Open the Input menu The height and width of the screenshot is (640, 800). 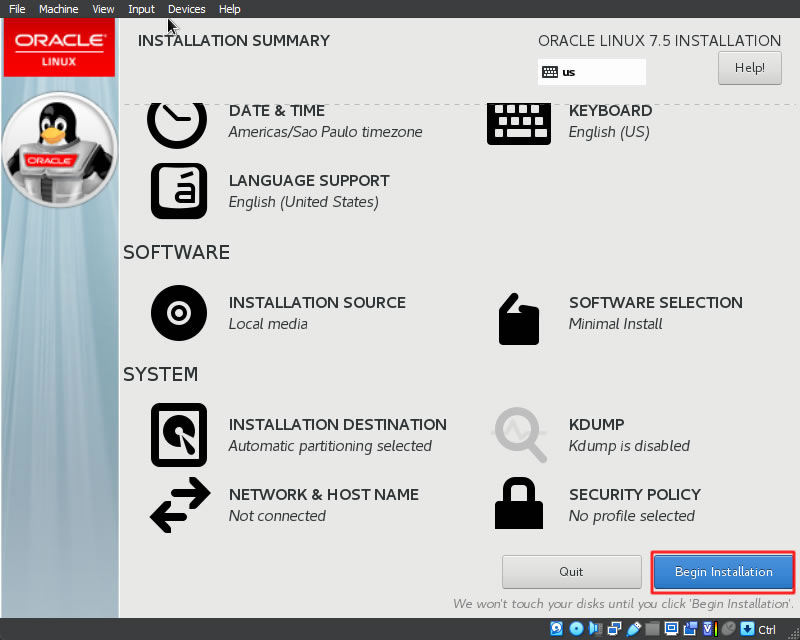141,9
